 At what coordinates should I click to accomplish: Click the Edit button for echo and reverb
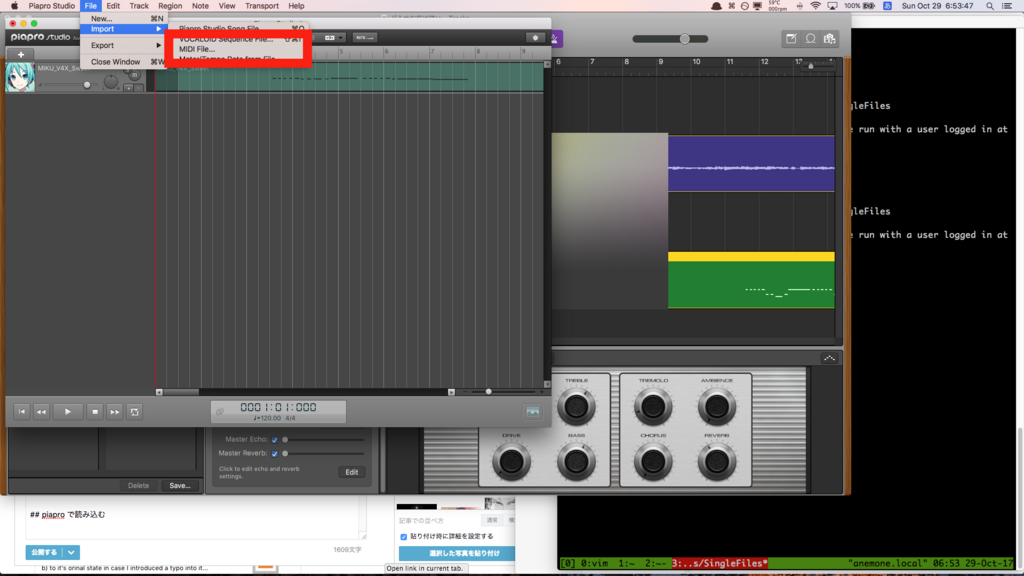point(351,472)
